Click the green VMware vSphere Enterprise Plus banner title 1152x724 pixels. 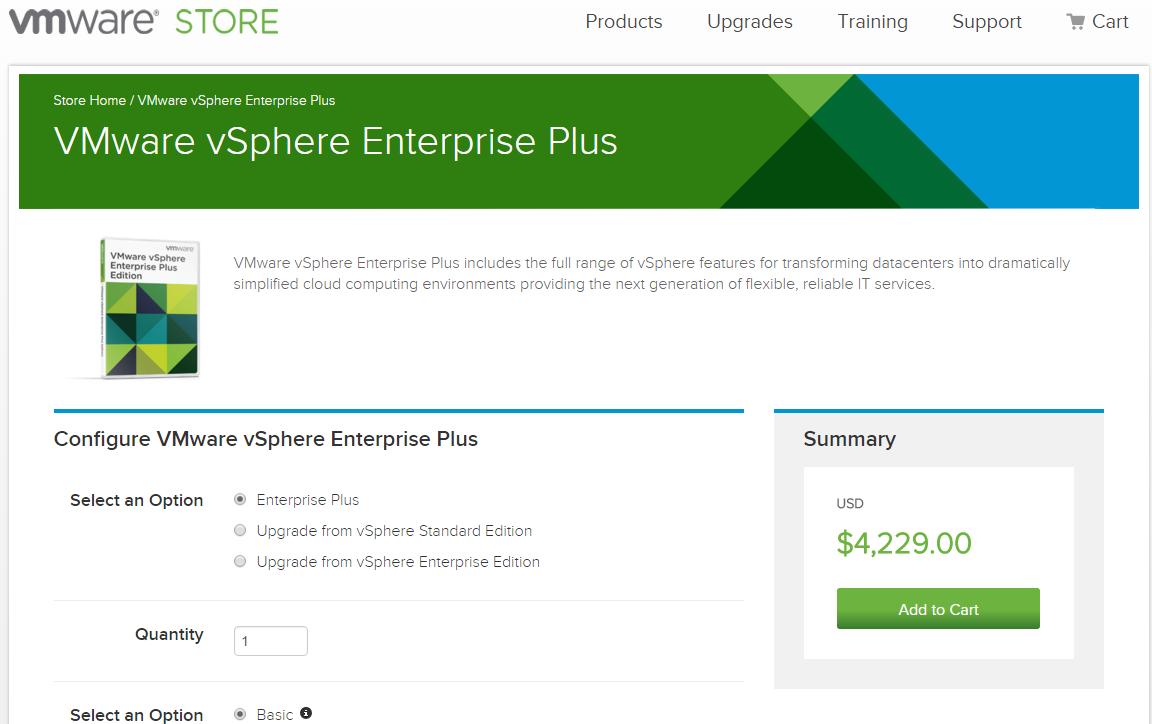pos(336,141)
